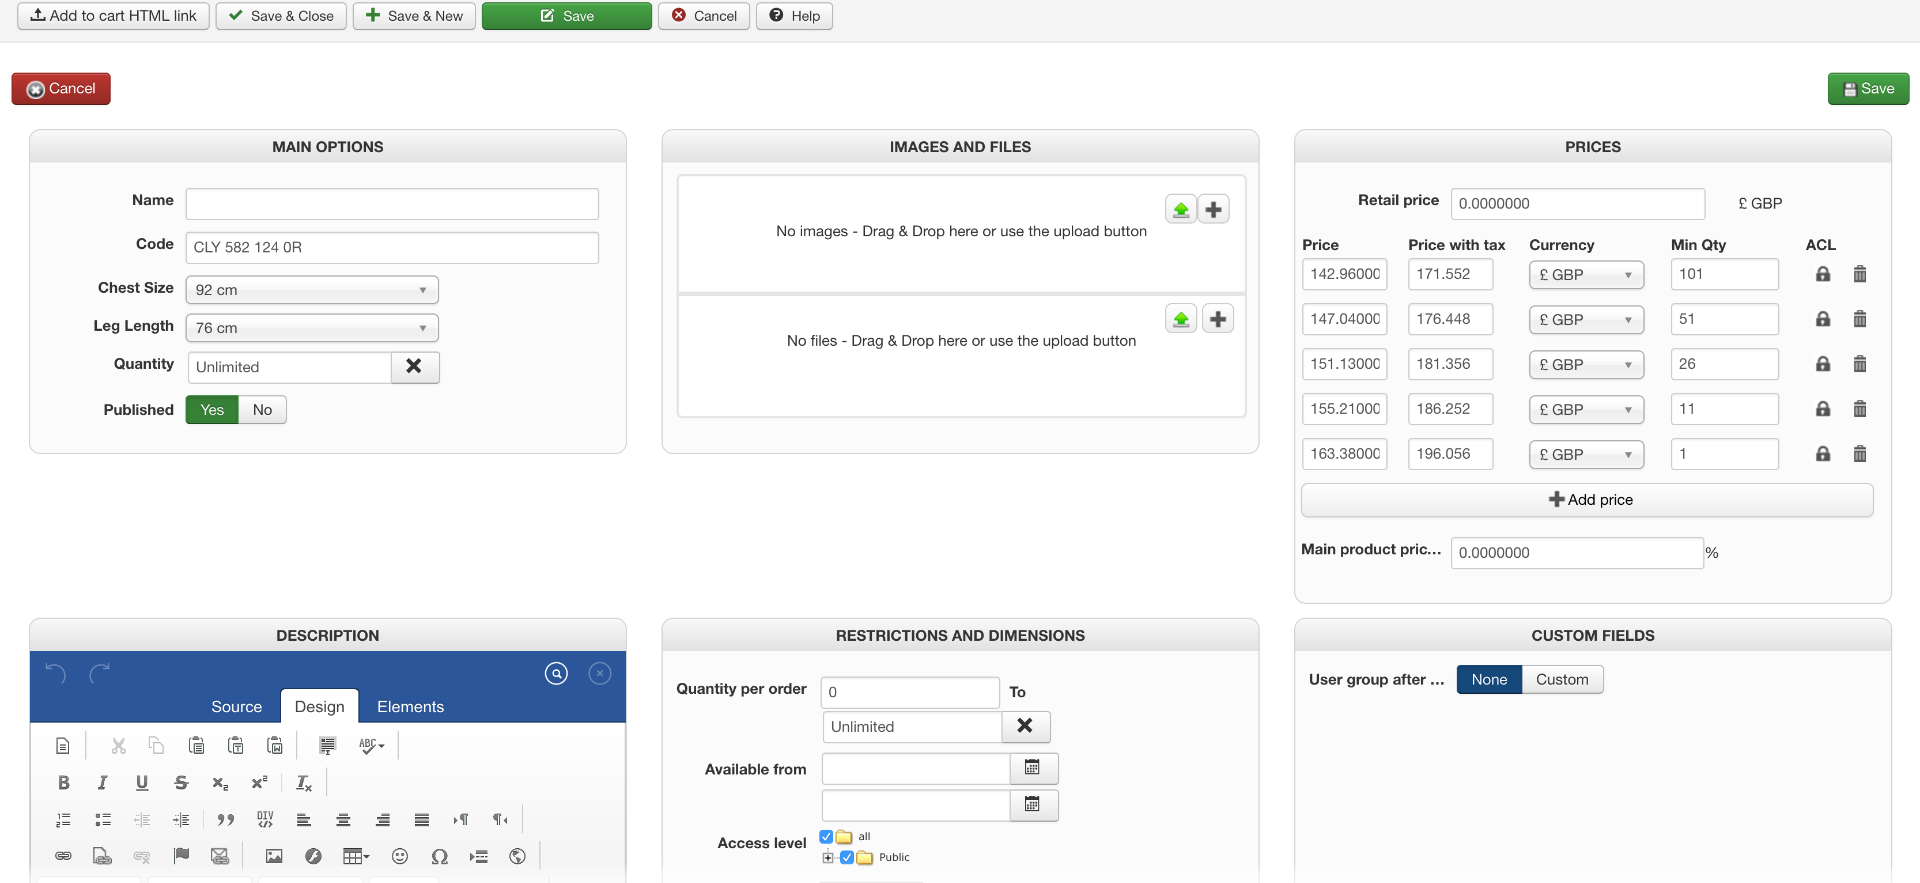
Task: Open the Help page
Action: (794, 16)
